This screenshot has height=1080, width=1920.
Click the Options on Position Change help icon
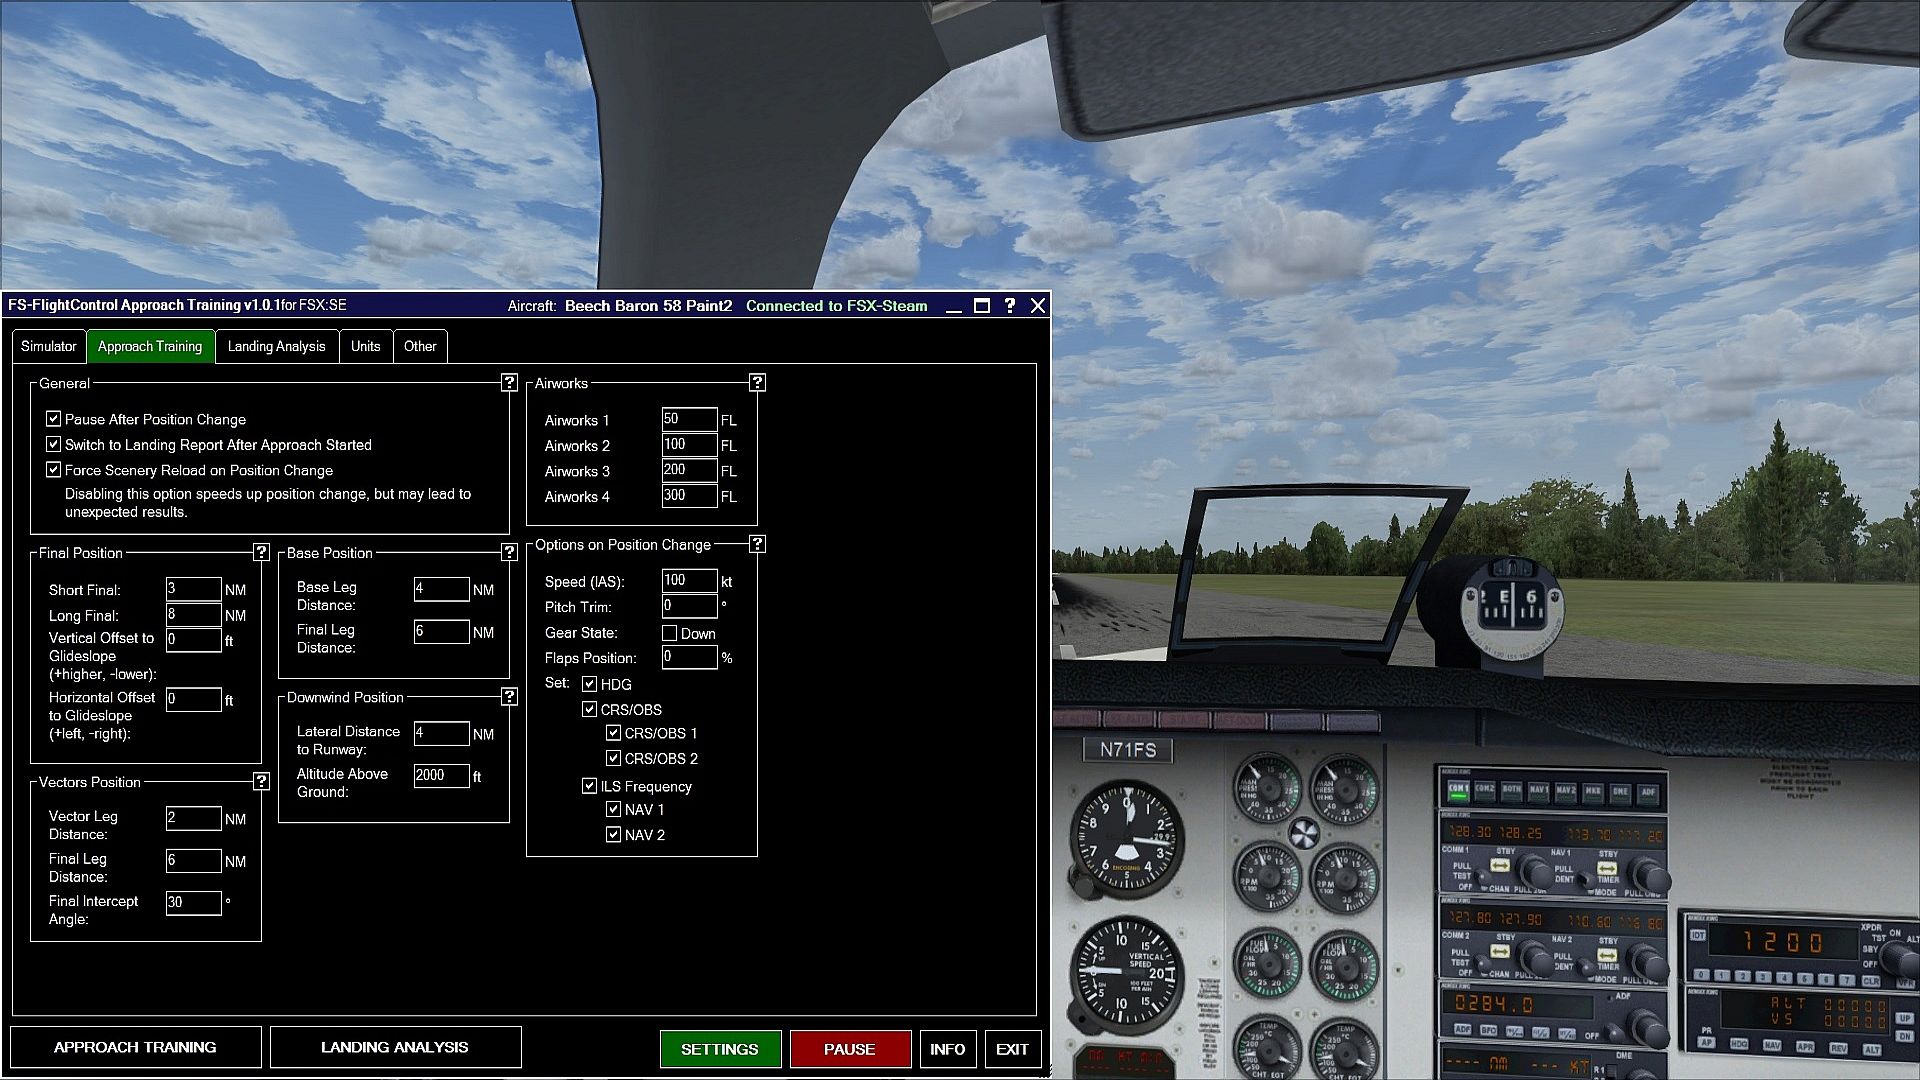[x=757, y=544]
